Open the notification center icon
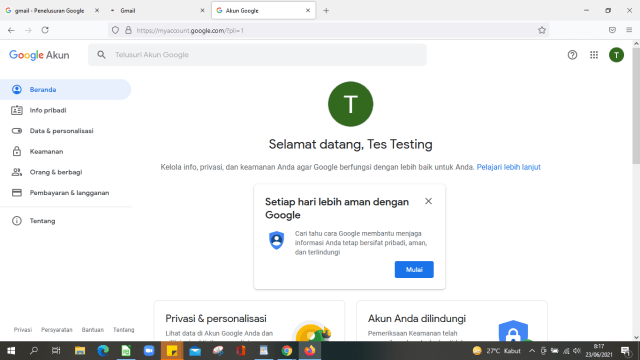 point(626,351)
